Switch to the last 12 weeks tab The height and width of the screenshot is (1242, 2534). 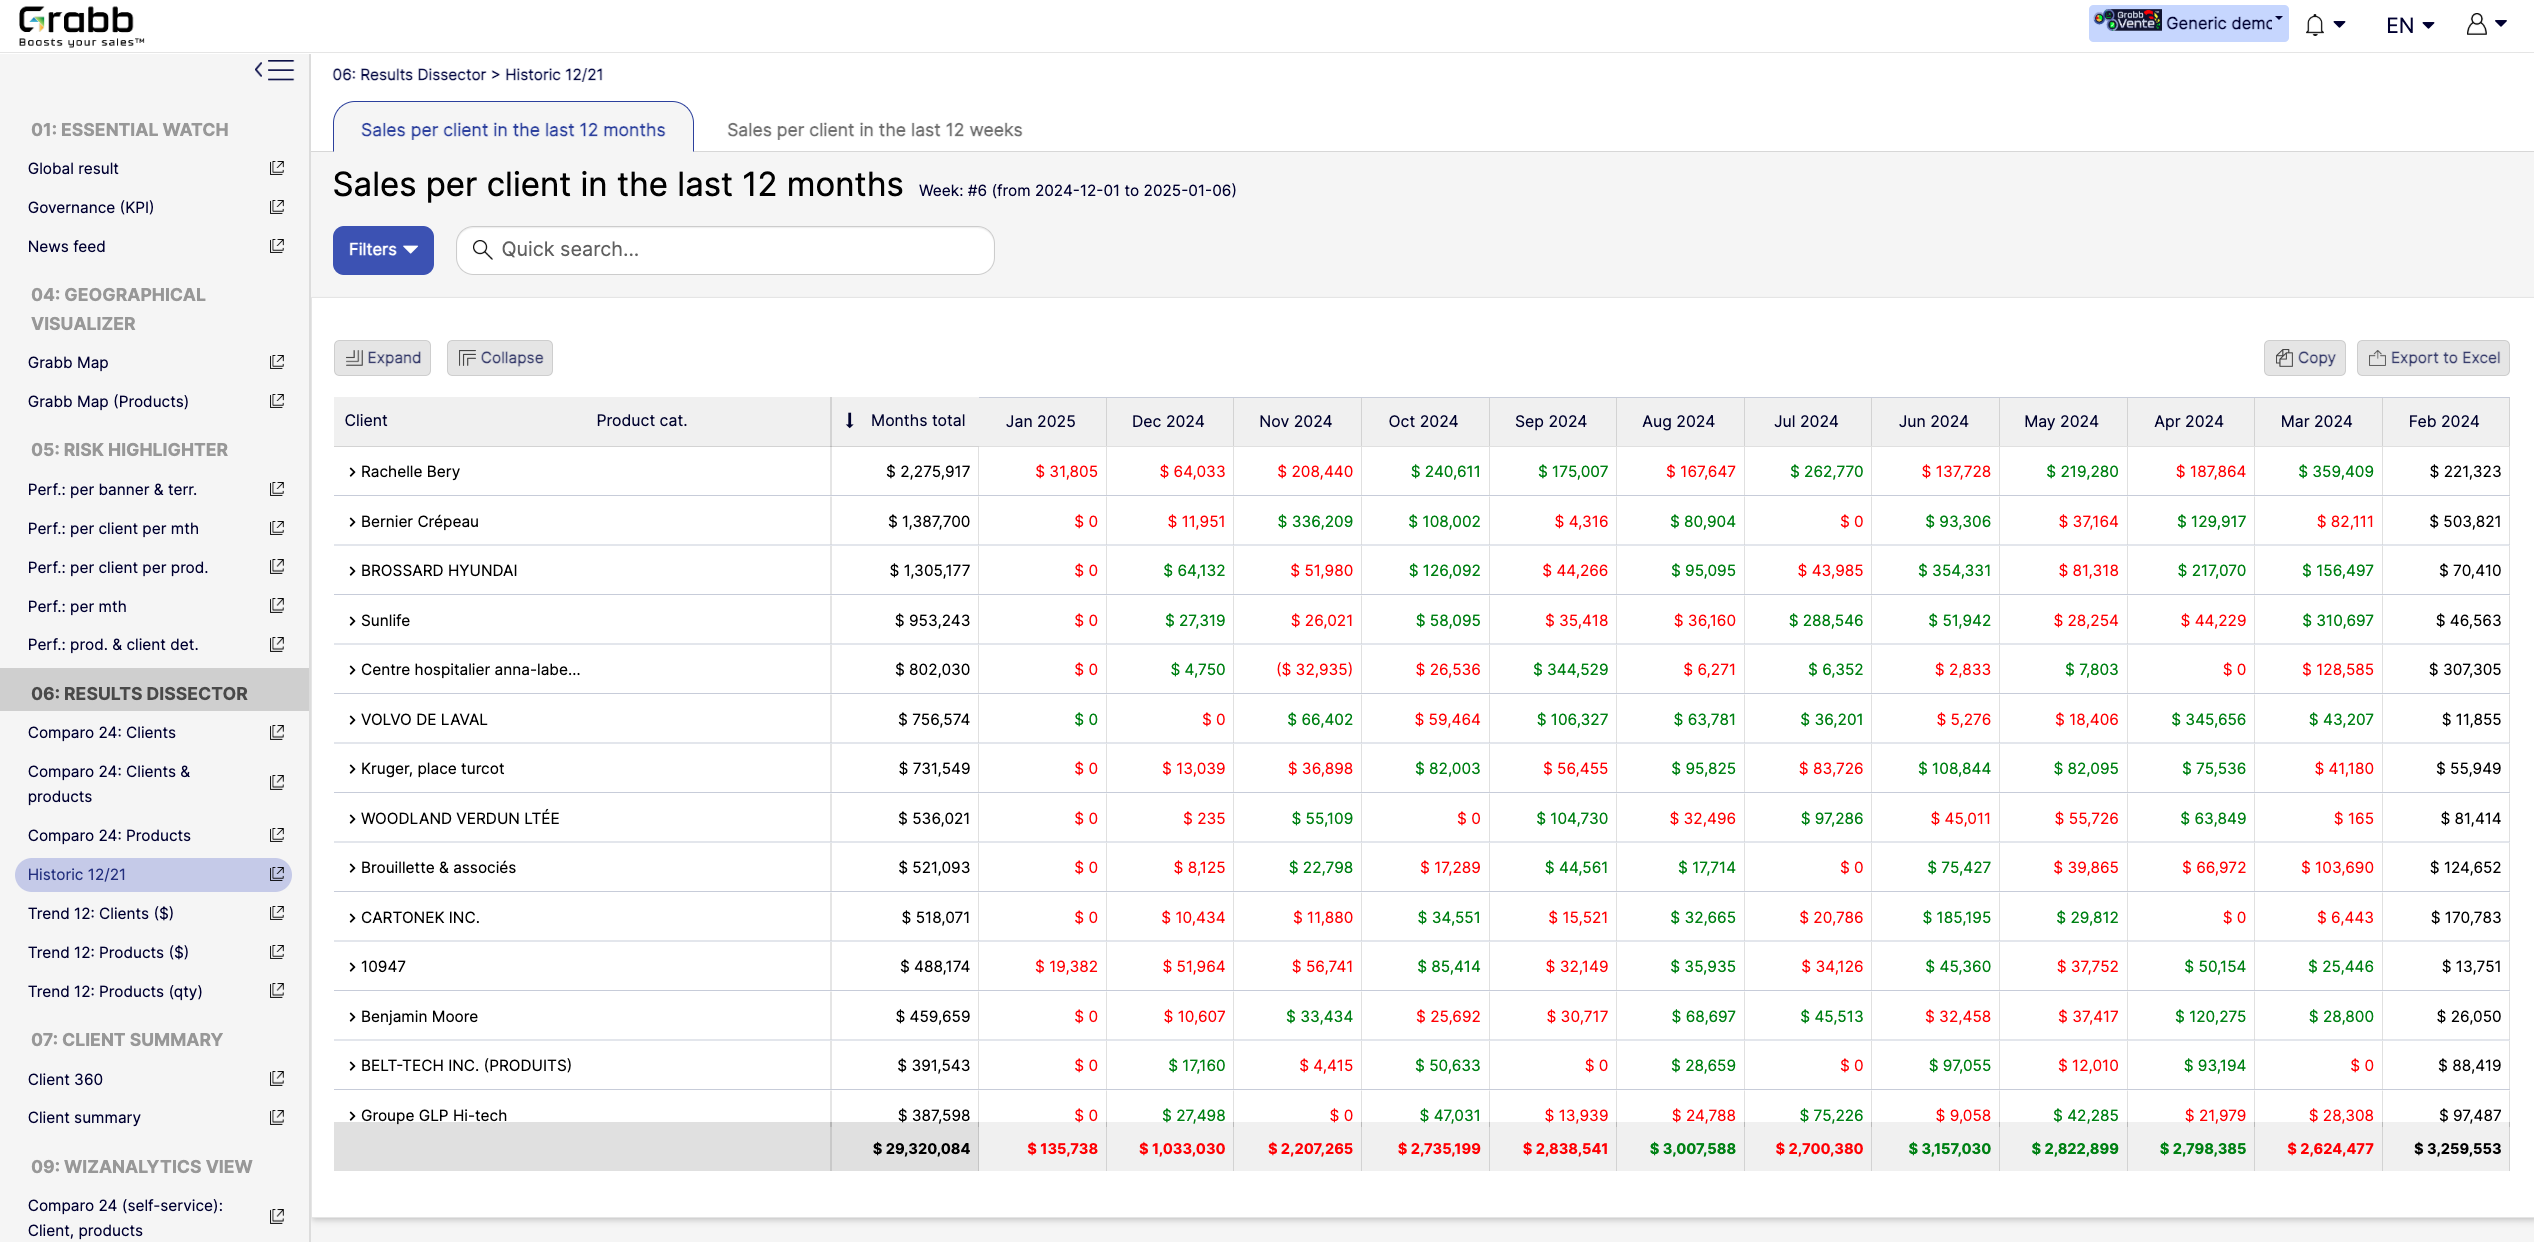click(x=874, y=130)
